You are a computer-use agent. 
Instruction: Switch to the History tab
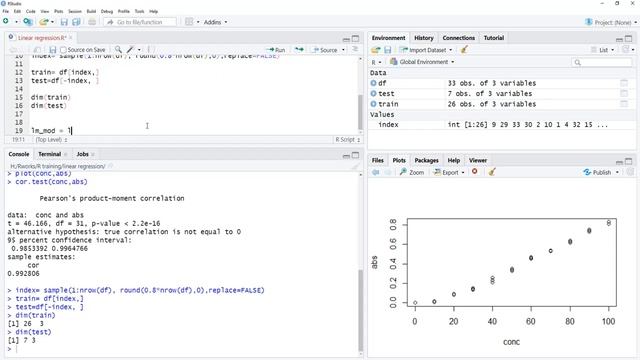(x=424, y=38)
